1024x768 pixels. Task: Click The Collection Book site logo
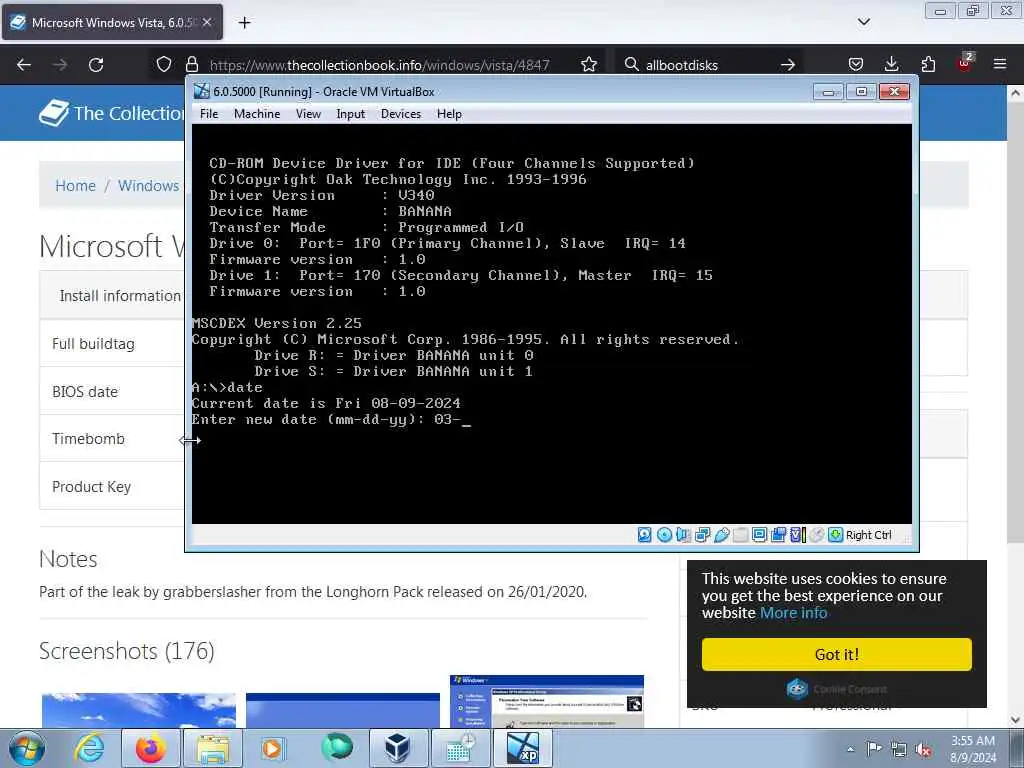[112, 113]
